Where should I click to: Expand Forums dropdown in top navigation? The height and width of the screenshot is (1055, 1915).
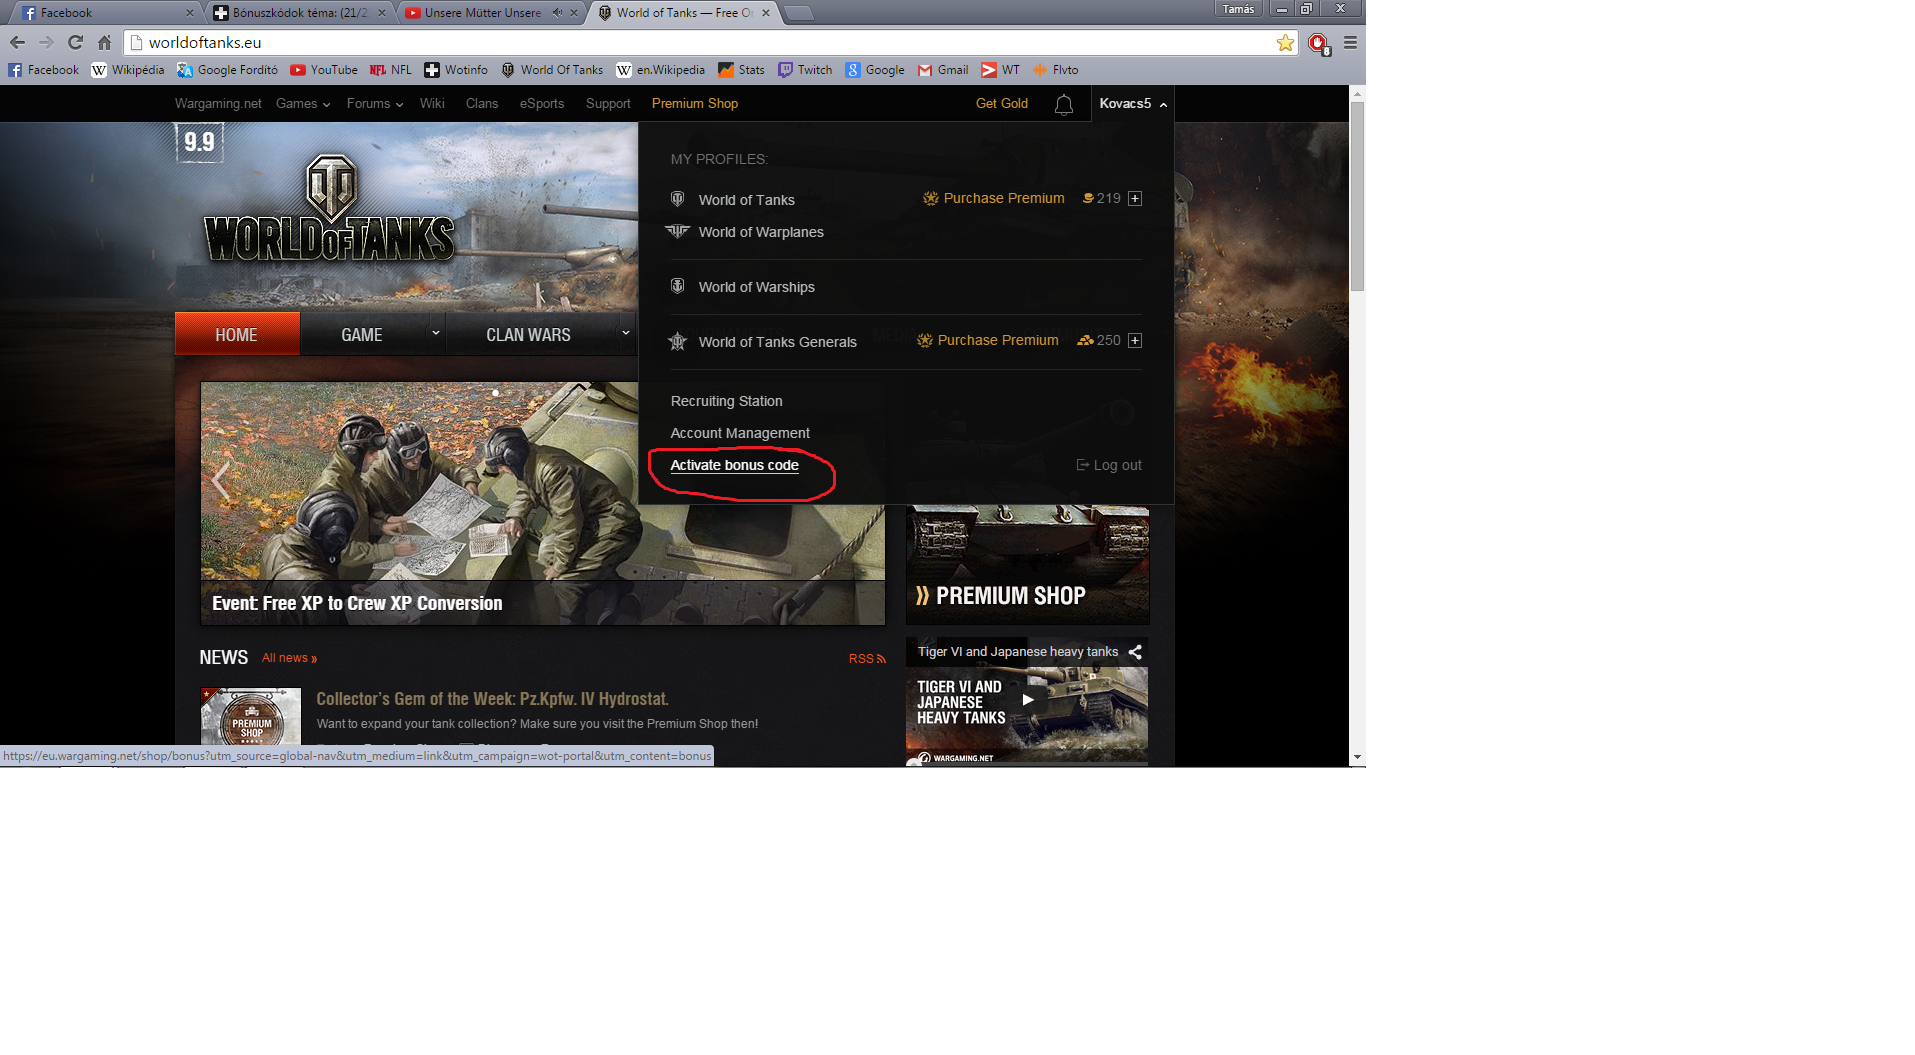375,104
